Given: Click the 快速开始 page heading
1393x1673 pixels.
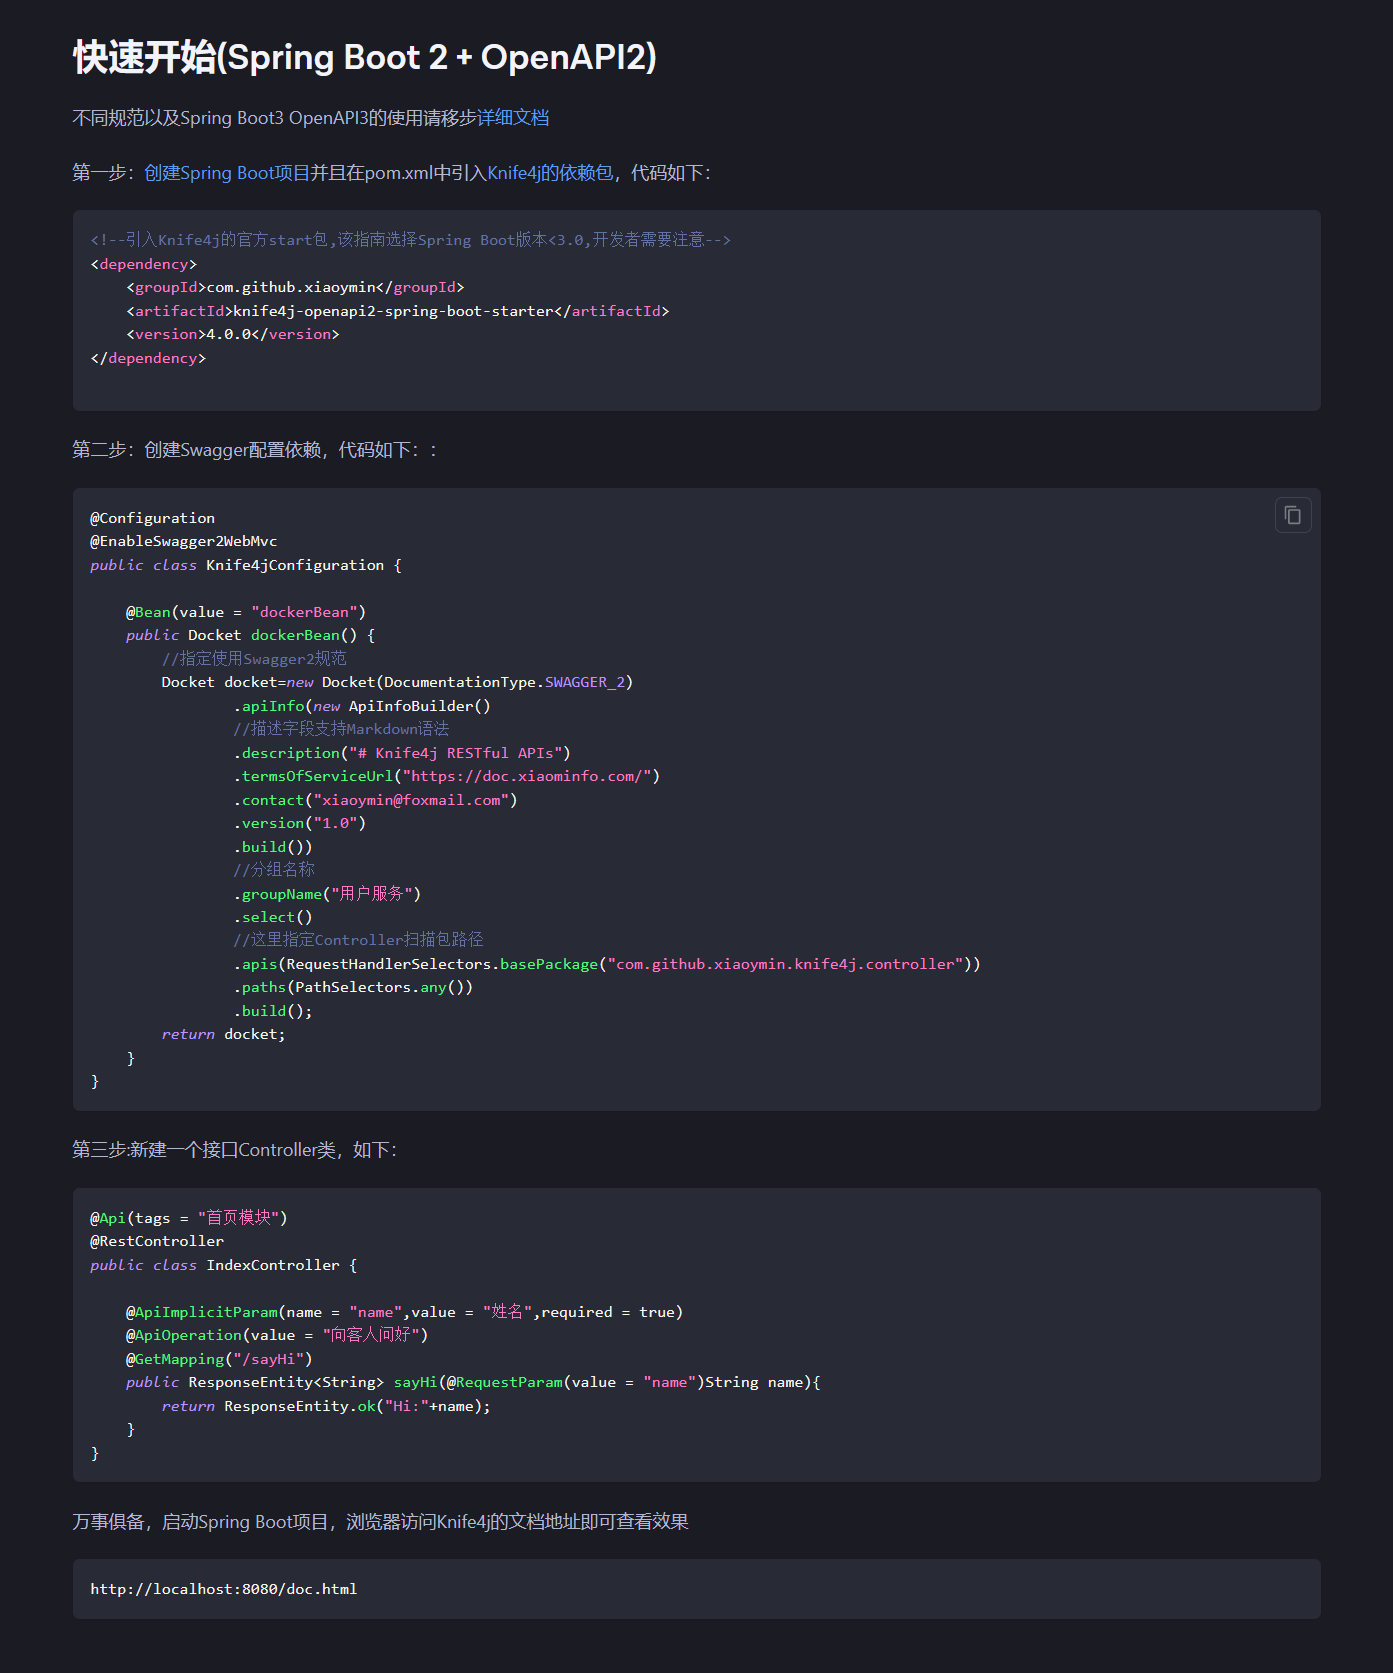Looking at the screenshot, I should 365,58.
